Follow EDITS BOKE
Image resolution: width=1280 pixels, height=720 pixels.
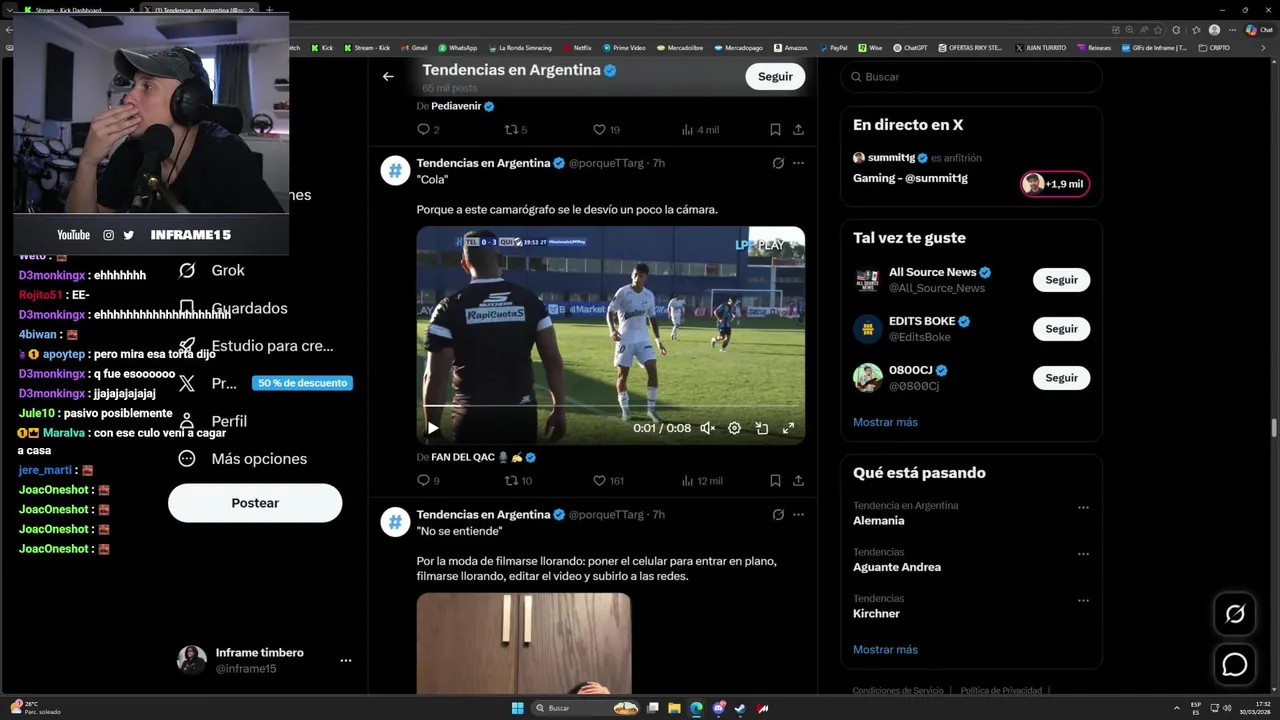(x=1061, y=329)
